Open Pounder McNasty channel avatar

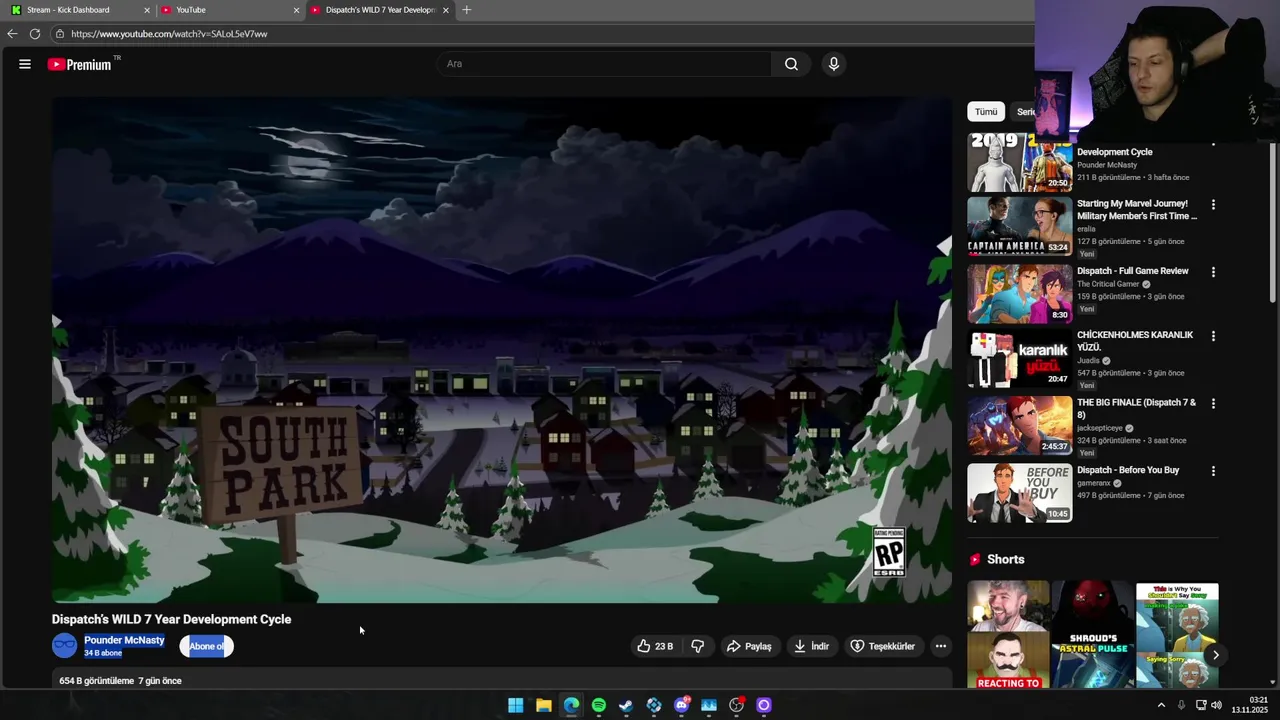[x=65, y=646]
